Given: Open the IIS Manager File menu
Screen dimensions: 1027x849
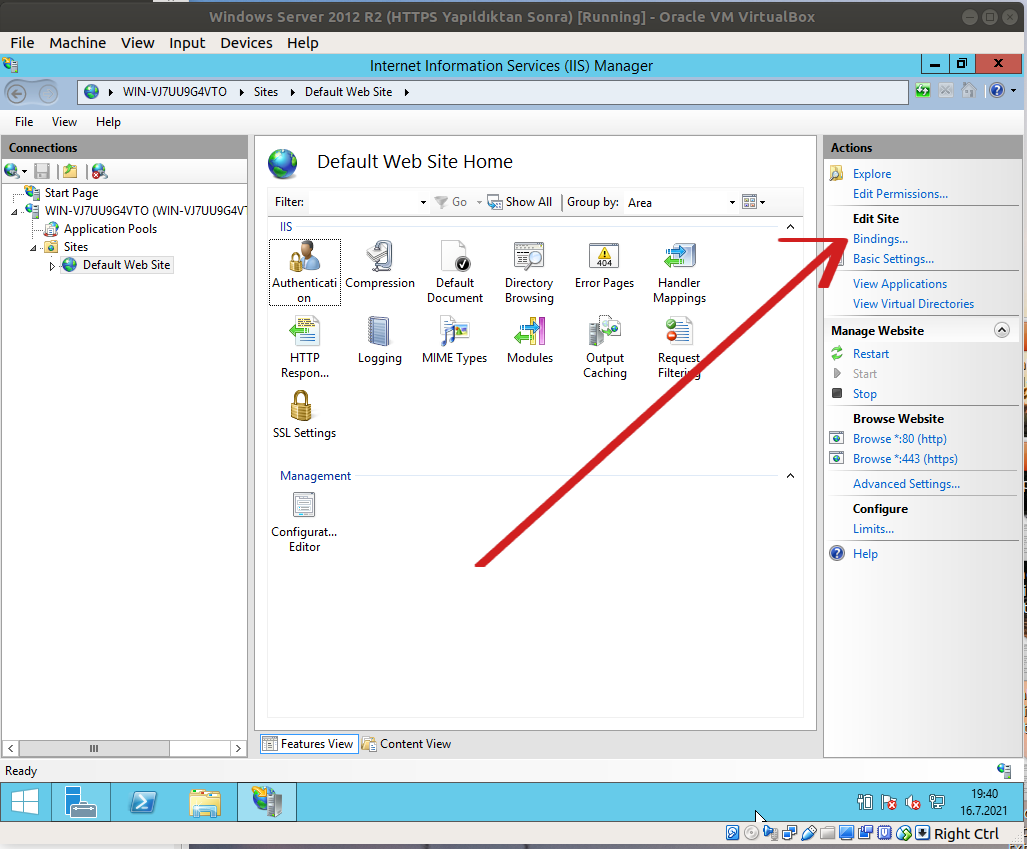Looking at the screenshot, I should pyautogui.click(x=24, y=122).
